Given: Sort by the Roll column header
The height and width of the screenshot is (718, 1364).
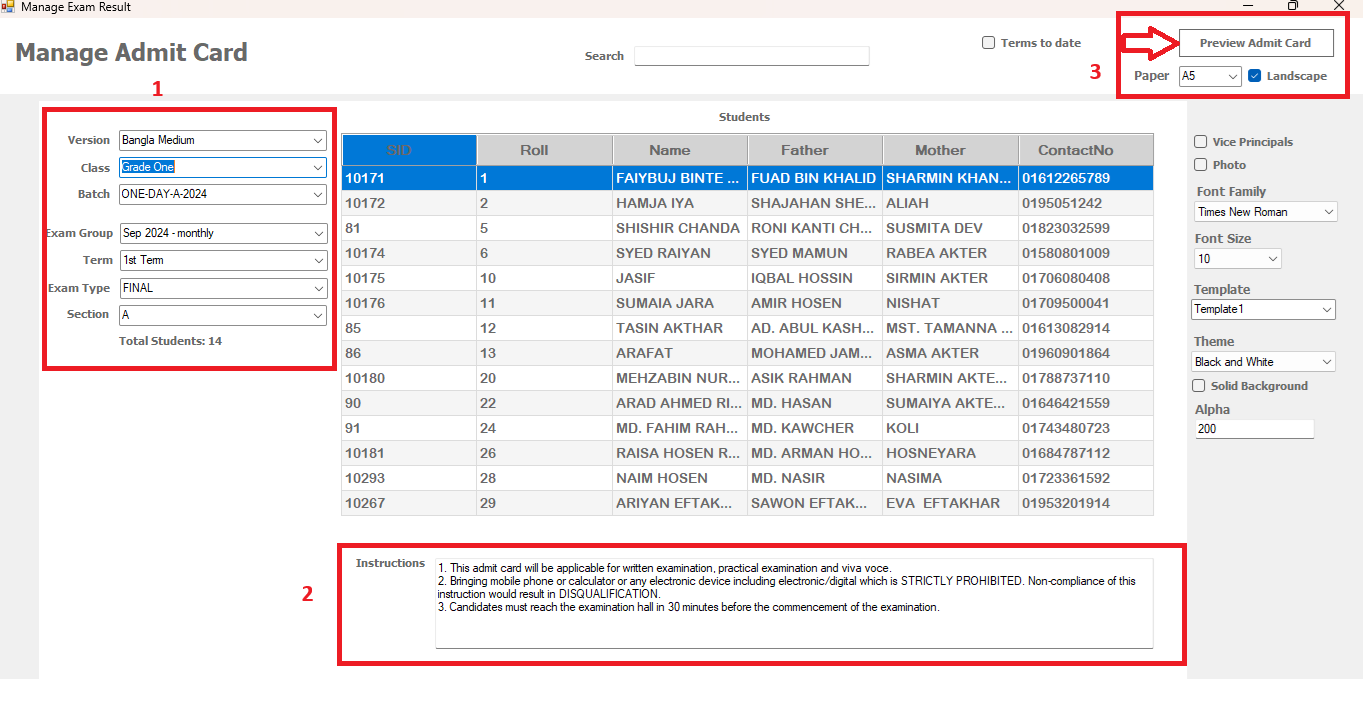Looking at the screenshot, I should 545,150.
